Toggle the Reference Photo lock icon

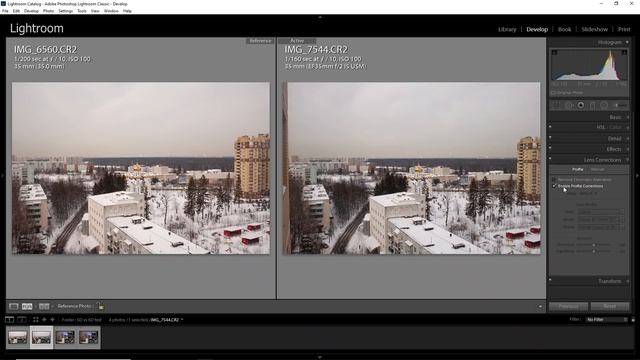pyautogui.click(x=101, y=306)
